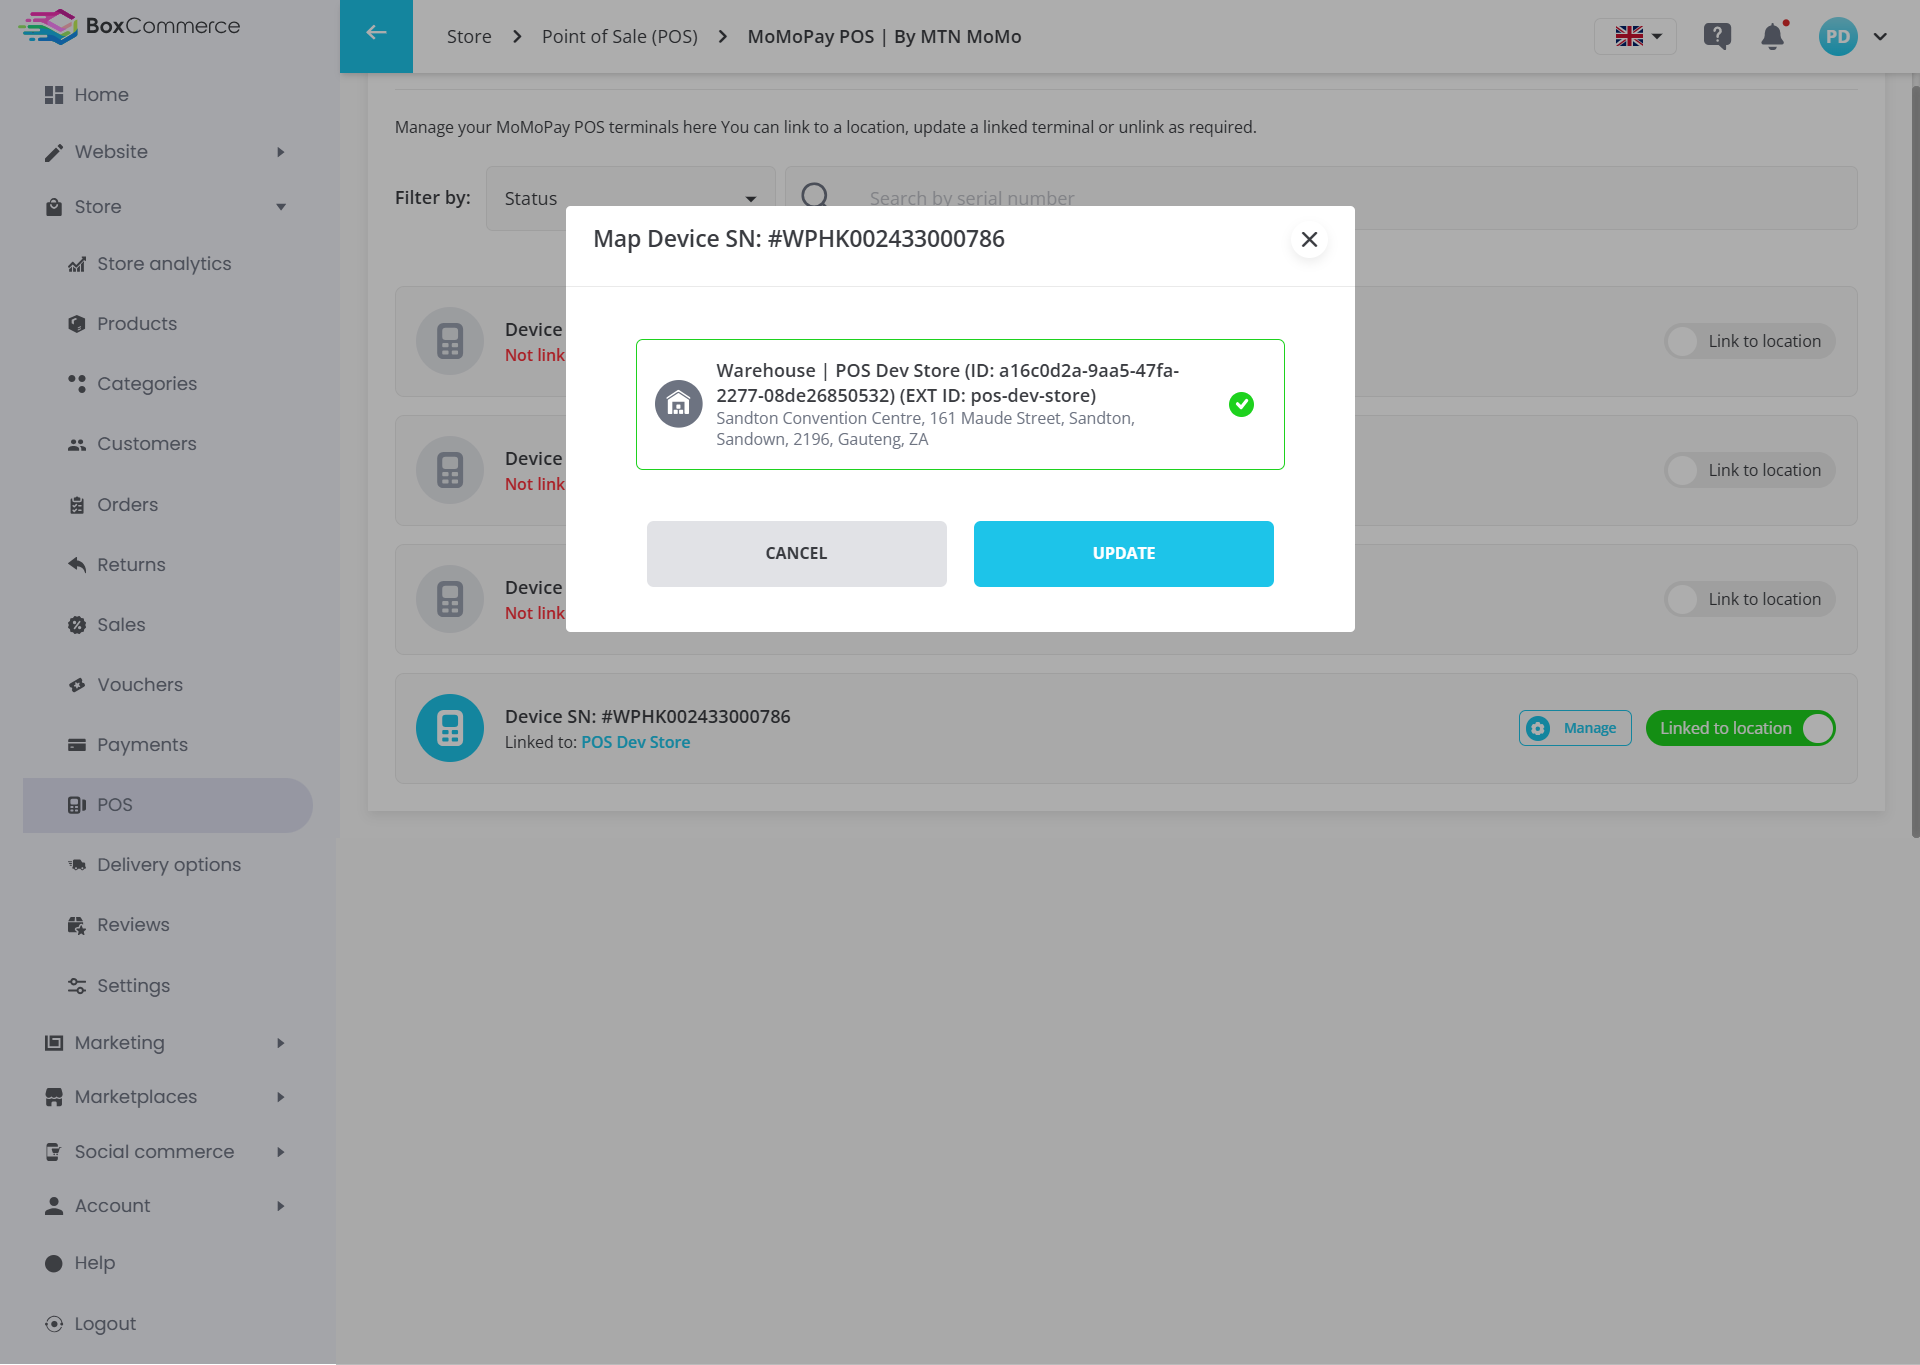Click the Point of Sale (POS) breadcrumb
Image resolution: width=1920 pixels, height=1365 pixels.
click(620, 36)
